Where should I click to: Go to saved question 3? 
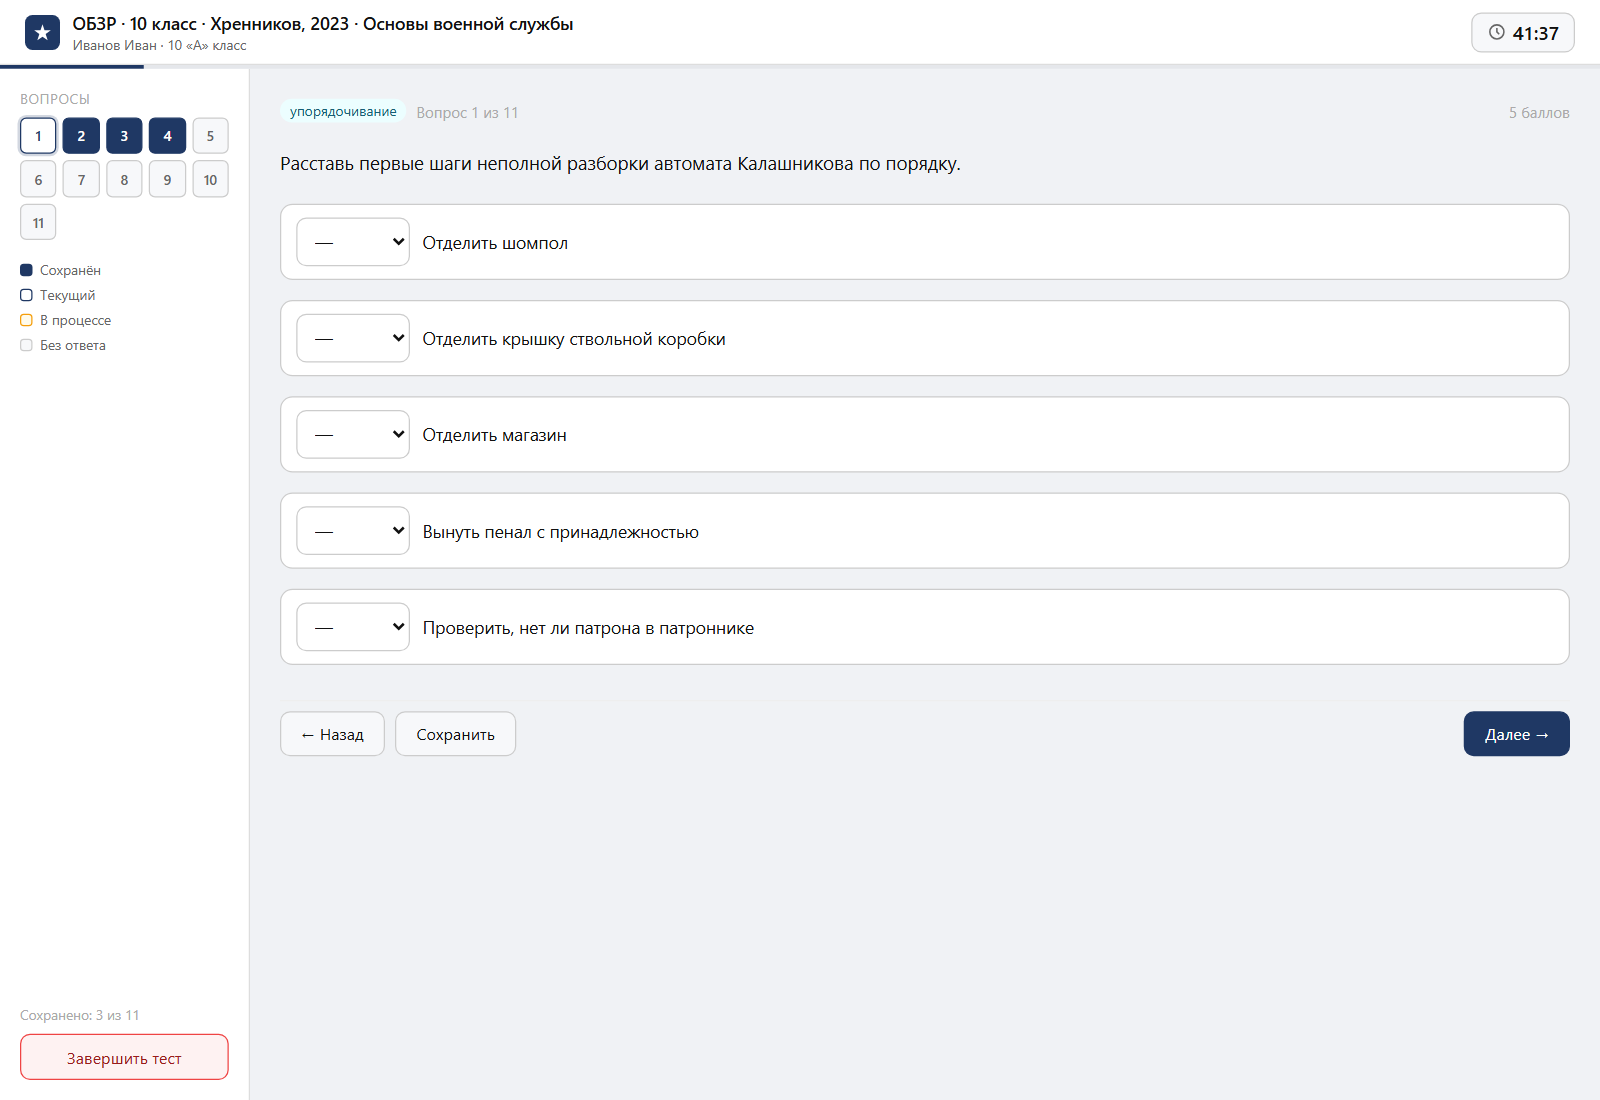click(x=124, y=136)
